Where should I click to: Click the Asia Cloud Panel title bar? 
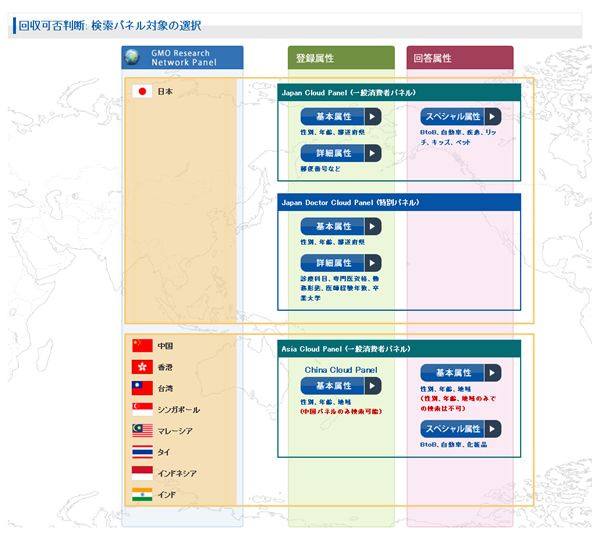click(399, 349)
